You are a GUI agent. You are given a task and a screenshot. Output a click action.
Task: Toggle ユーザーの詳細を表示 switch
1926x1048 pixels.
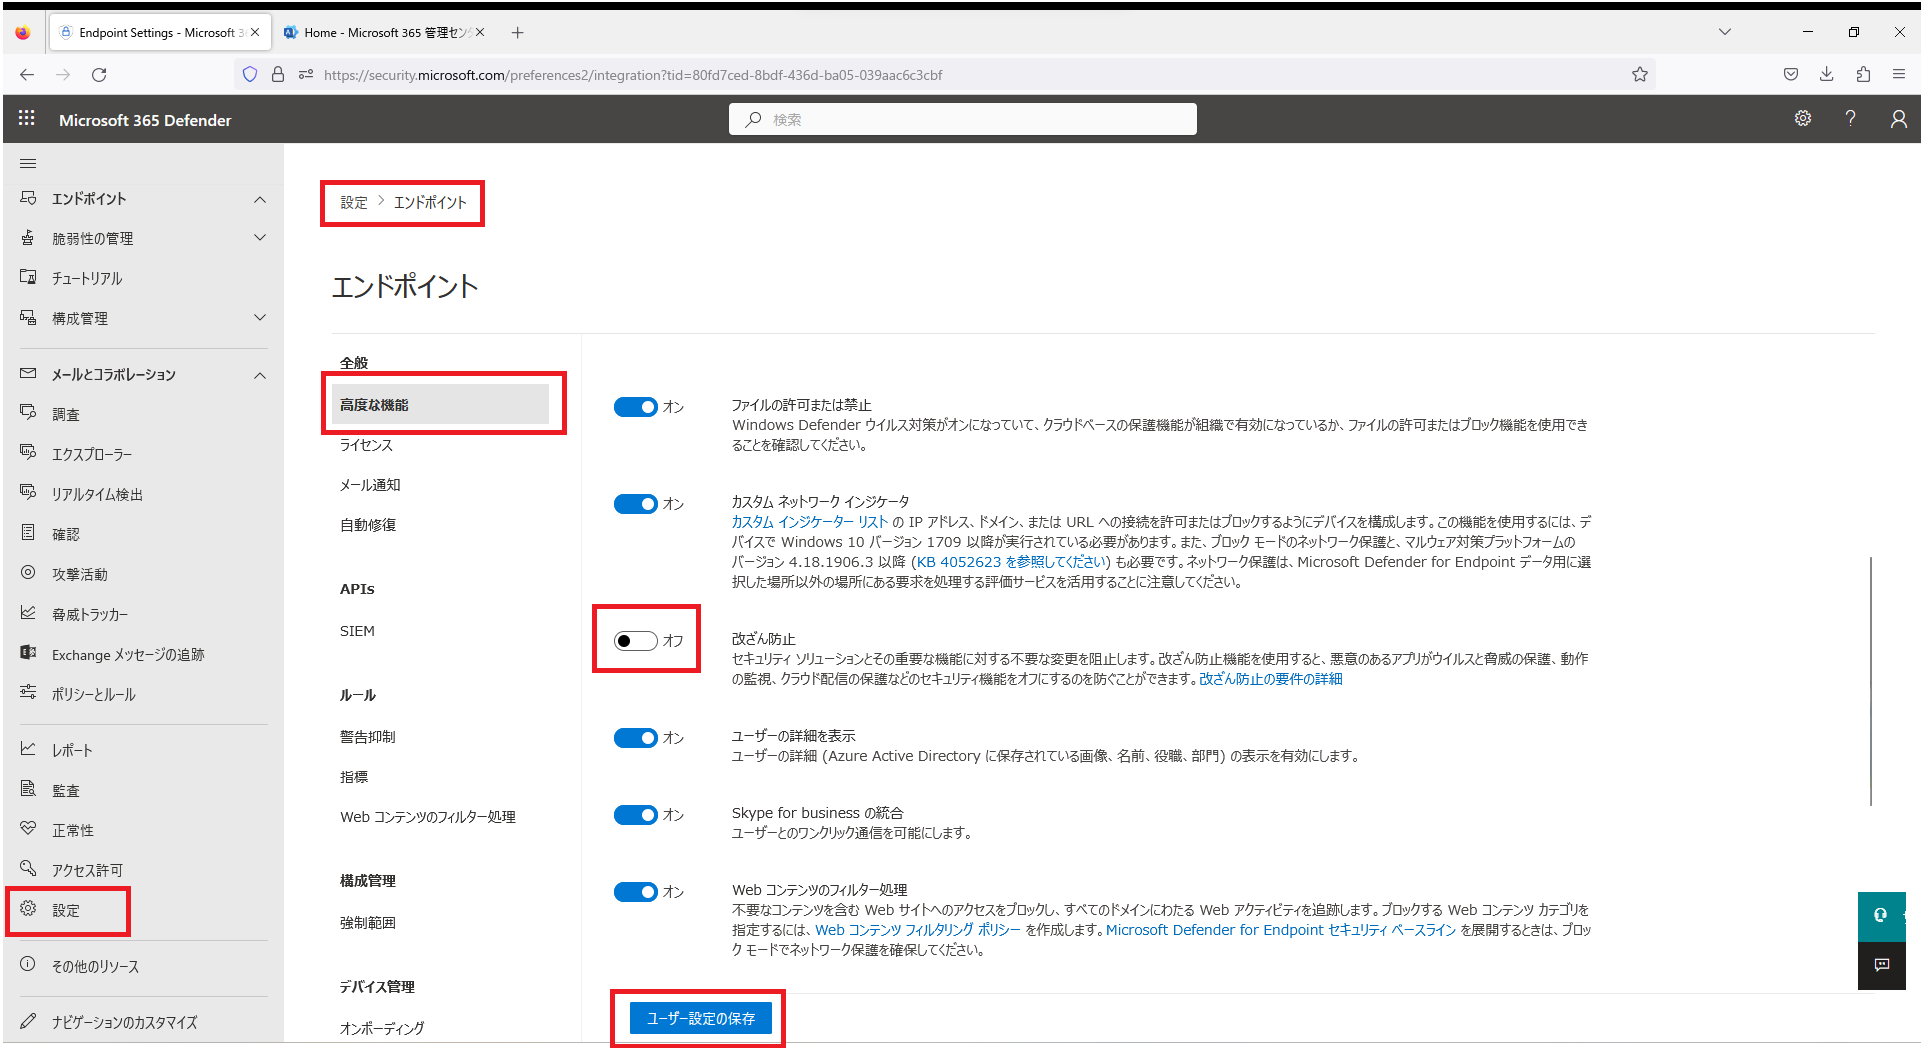[635, 738]
